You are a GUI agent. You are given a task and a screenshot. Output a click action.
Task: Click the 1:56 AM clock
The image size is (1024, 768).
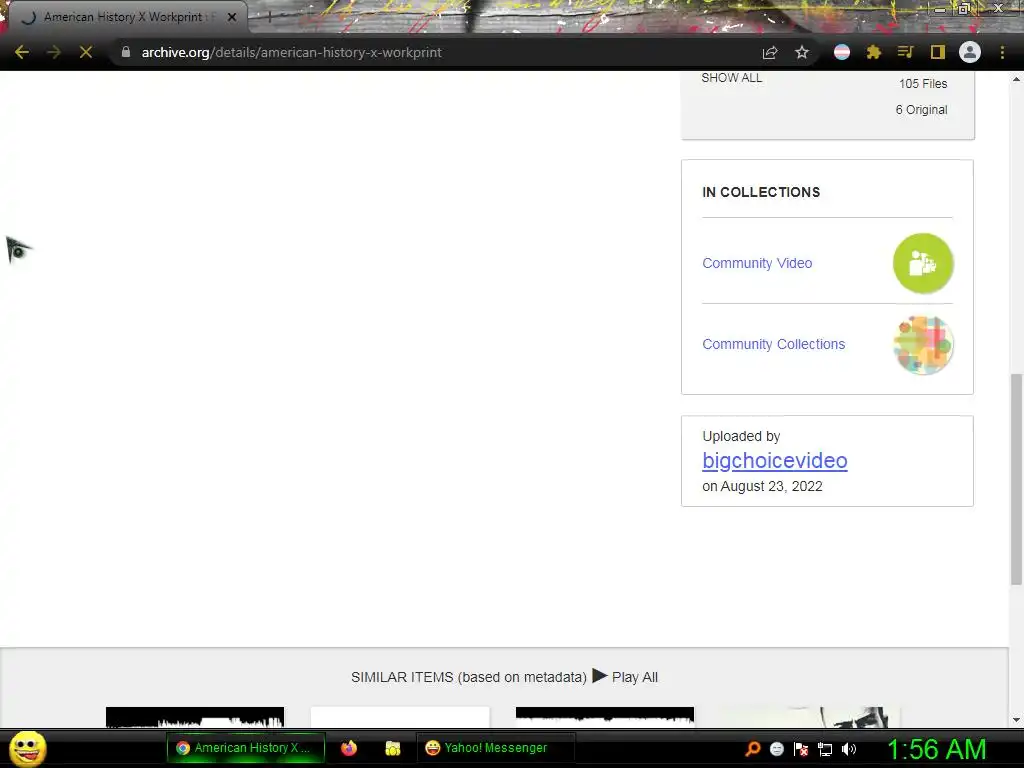click(x=936, y=749)
